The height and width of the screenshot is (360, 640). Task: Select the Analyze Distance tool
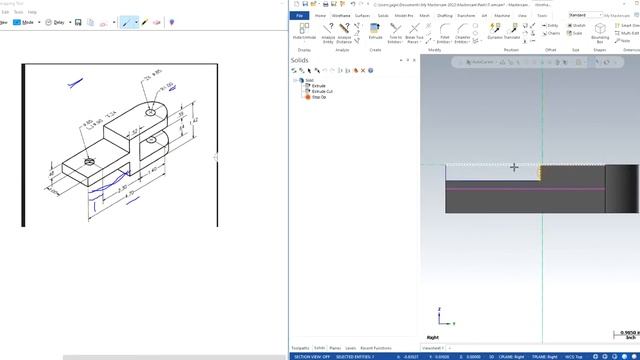344,33
